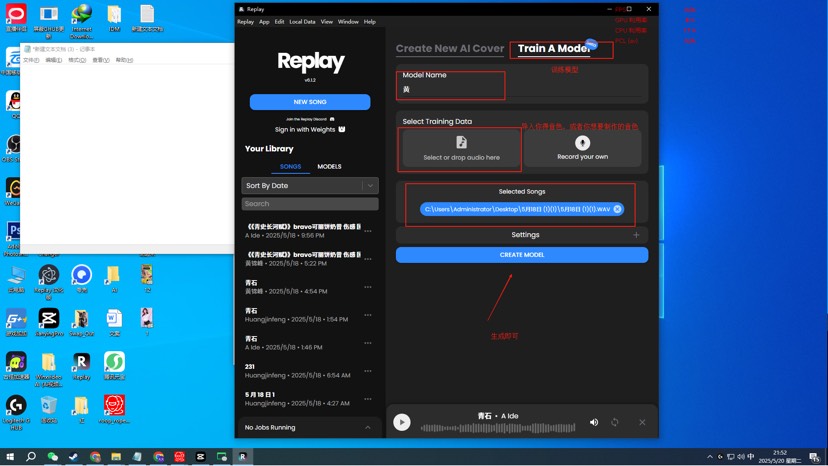
Task: Open options for the 231 song entry
Action: (x=368, y=371)
